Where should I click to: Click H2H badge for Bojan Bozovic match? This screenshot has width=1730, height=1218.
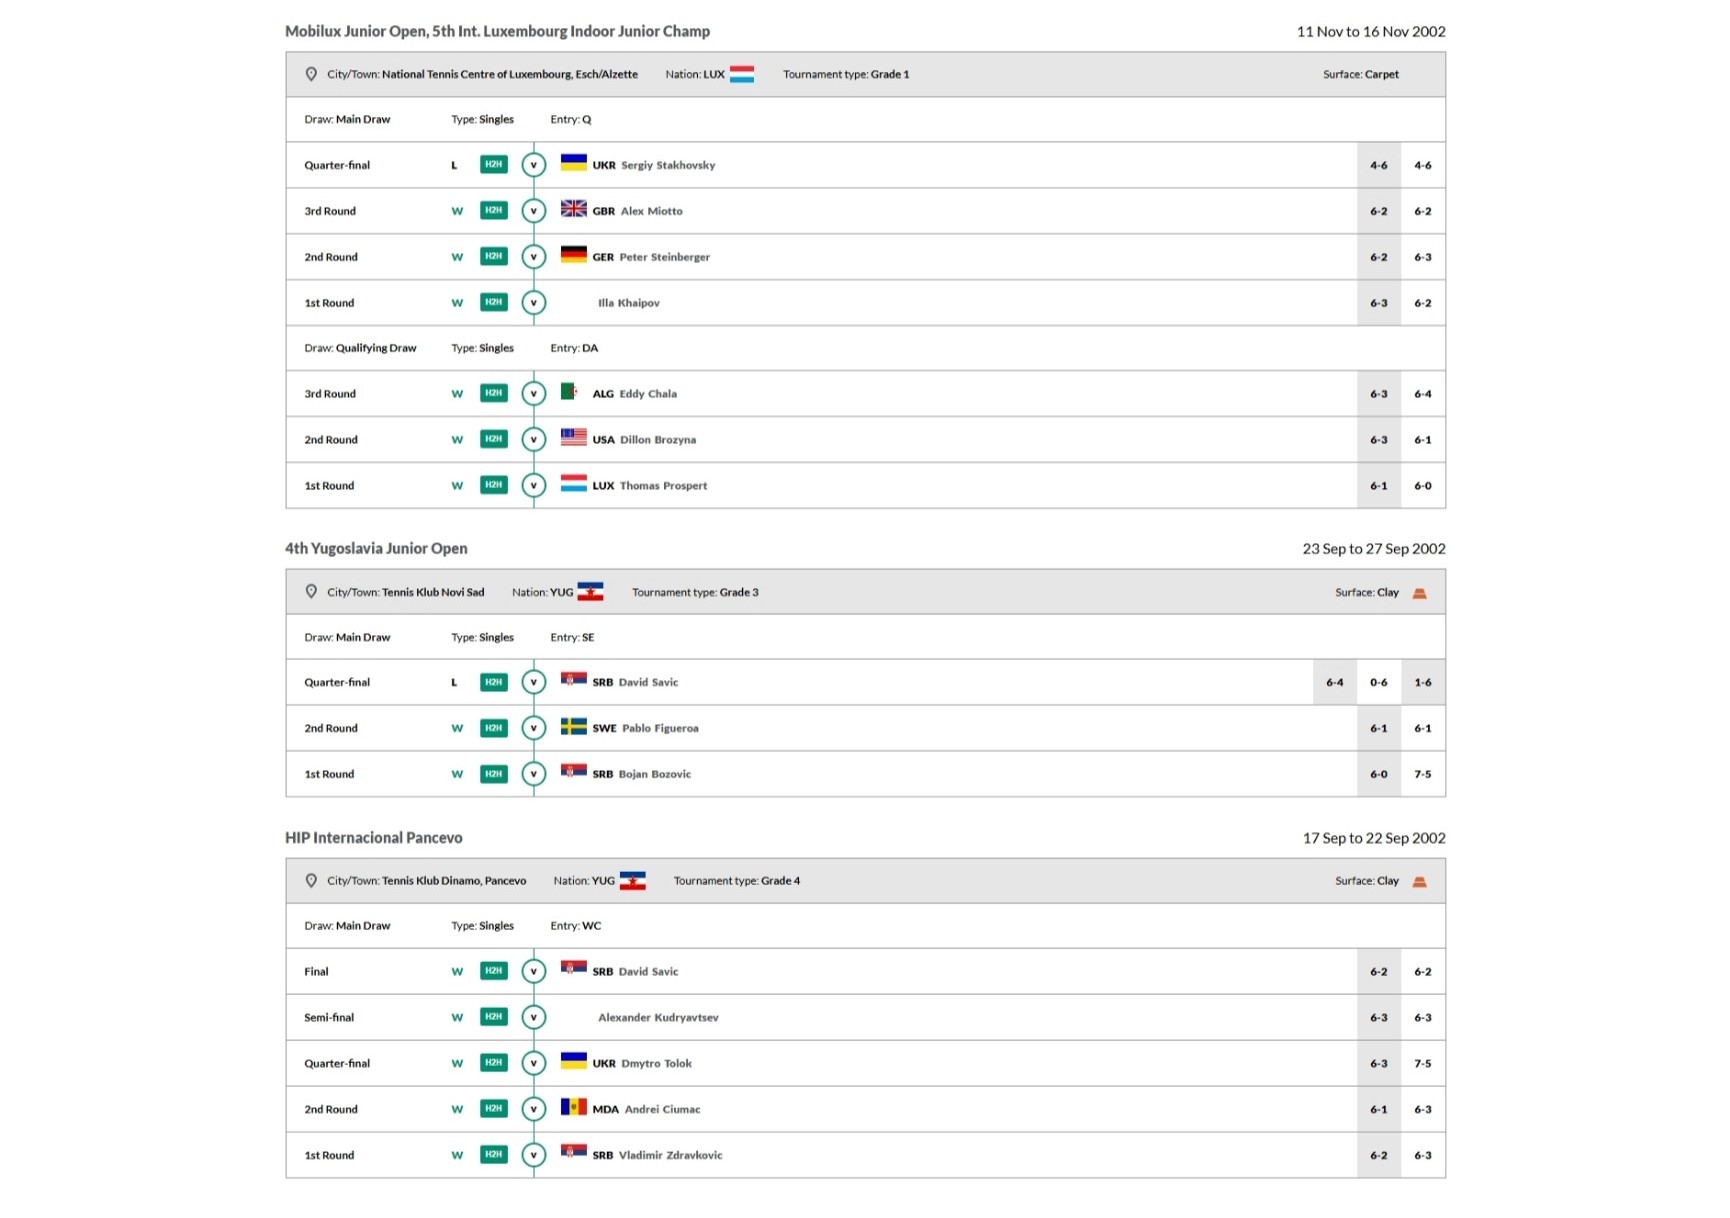coord(493,774)
